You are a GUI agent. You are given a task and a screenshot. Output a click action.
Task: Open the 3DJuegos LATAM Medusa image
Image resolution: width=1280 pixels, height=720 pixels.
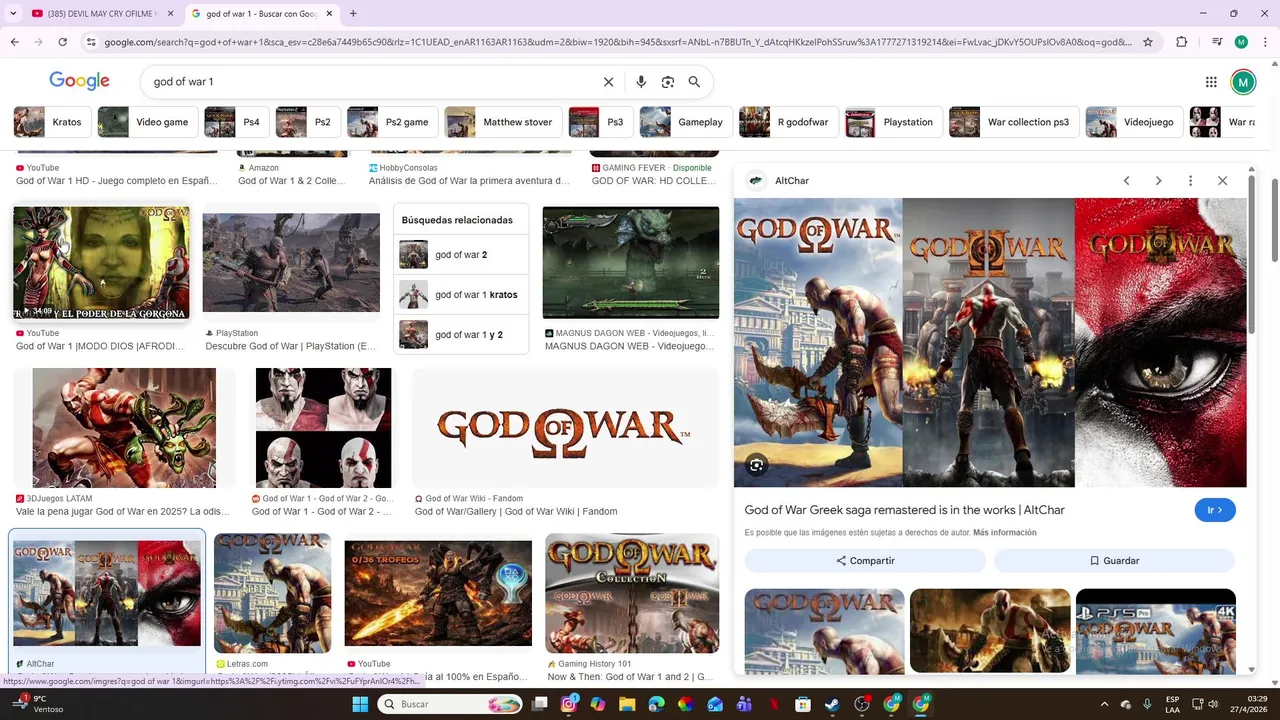coord(124,428)
